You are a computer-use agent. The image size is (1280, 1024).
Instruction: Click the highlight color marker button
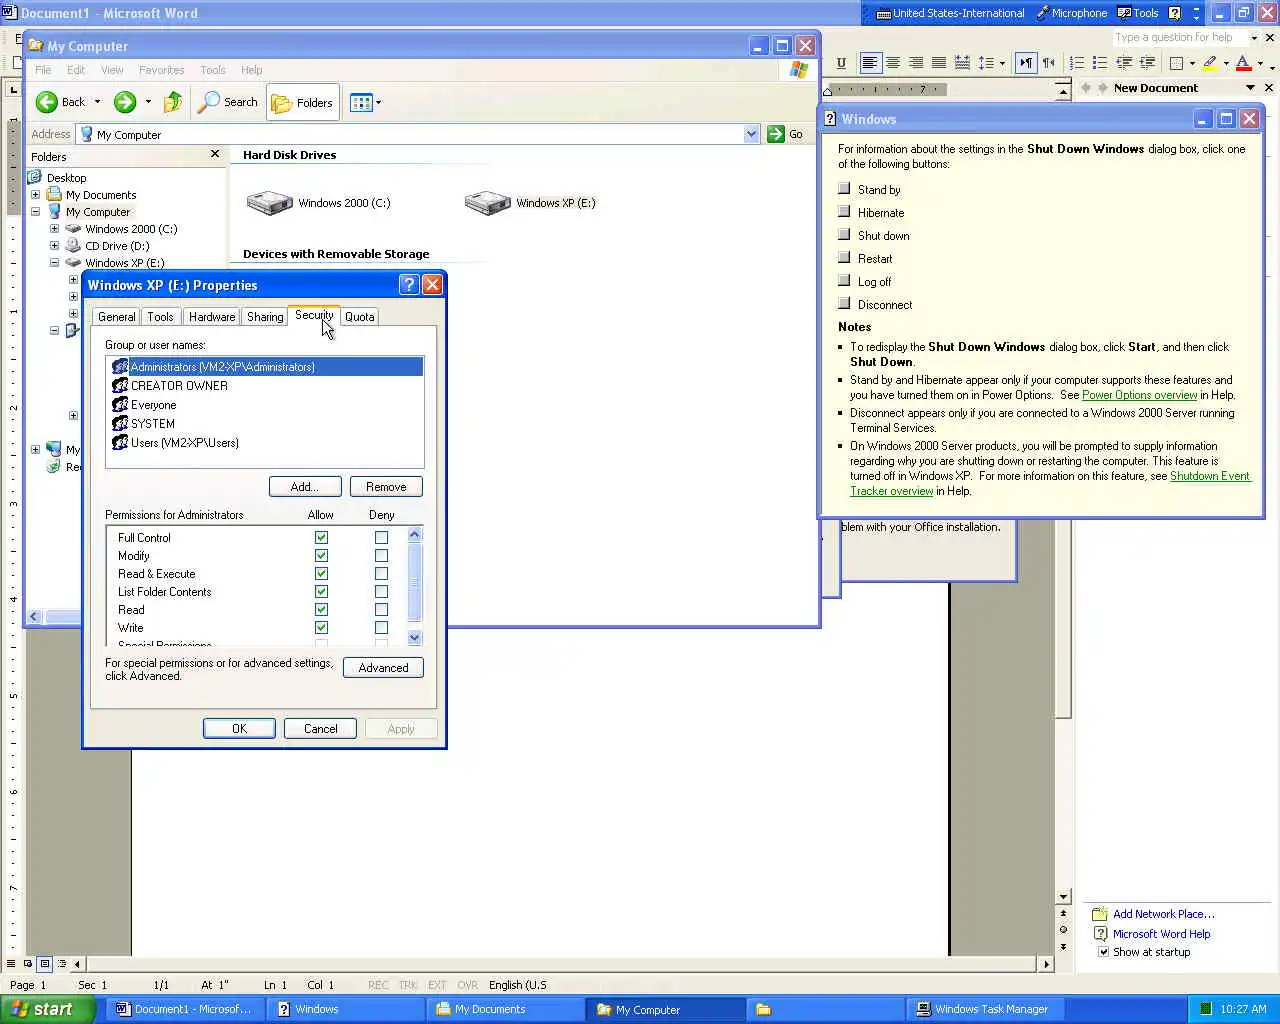[1210, 63]
